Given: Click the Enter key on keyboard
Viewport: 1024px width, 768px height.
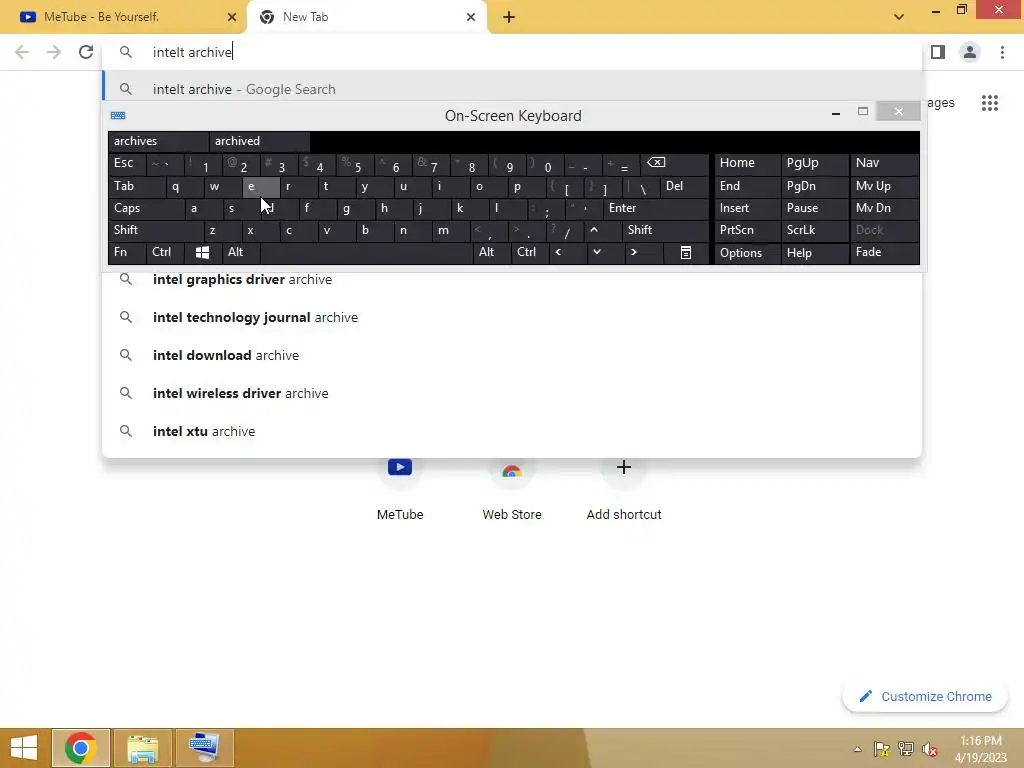Looking at the screenshot, I should [656, 208].
